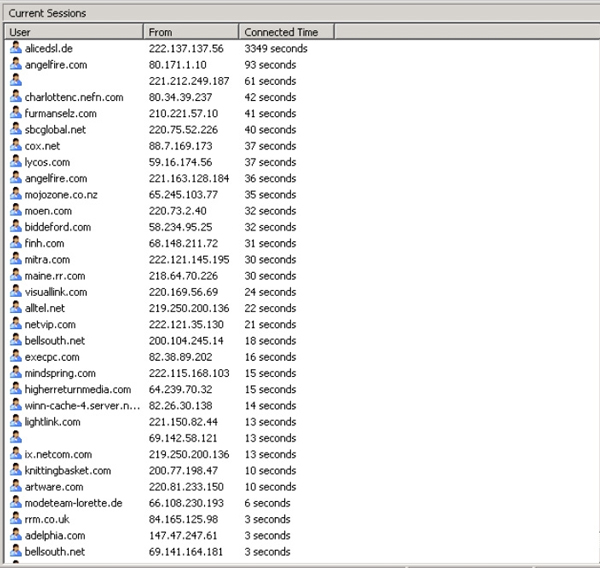The width and height of the screenshot is (600, 568).
Task: Select IP address 58.234.95.25
Action: [x=181, y=227]
